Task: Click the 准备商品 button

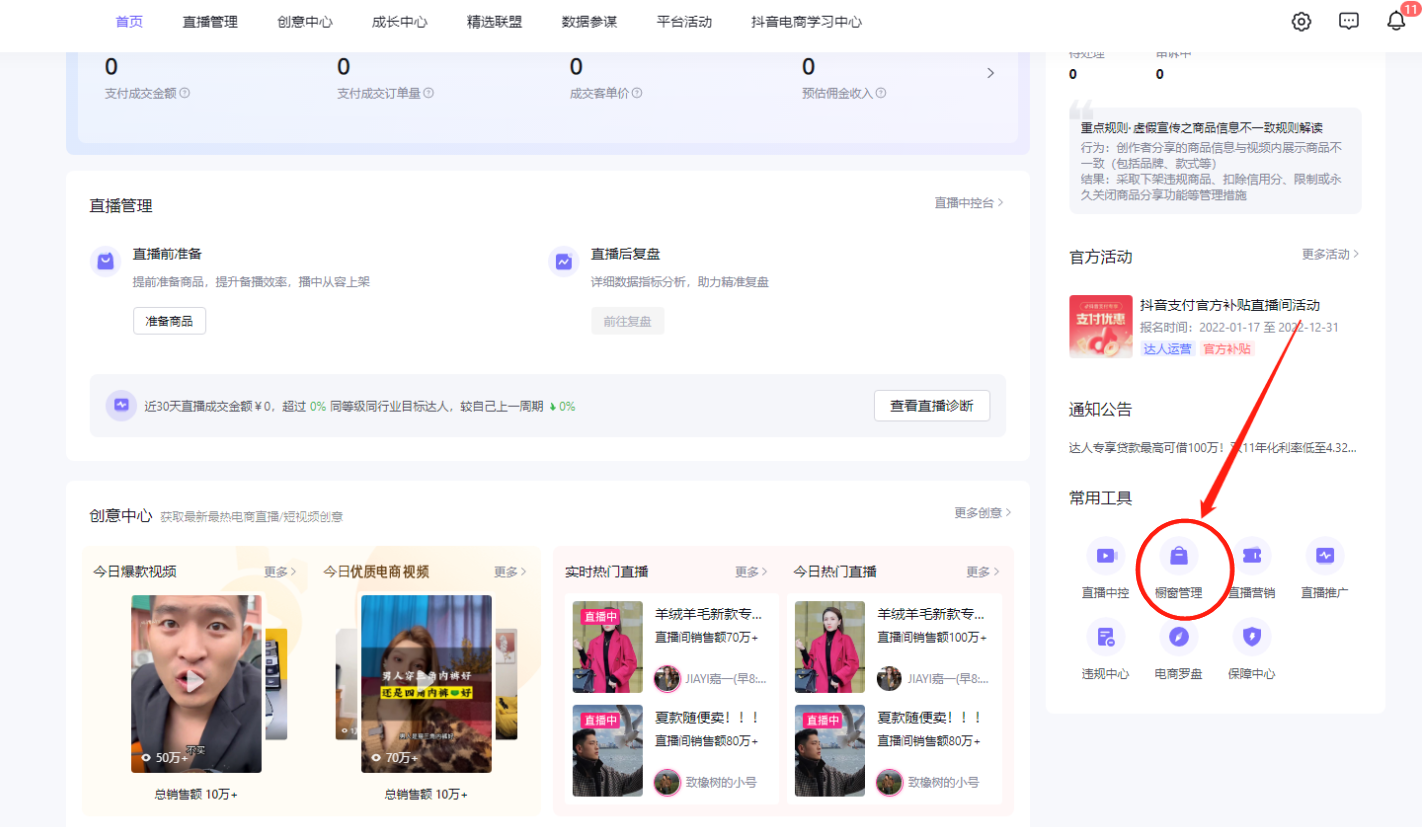Action: [169, 321]
